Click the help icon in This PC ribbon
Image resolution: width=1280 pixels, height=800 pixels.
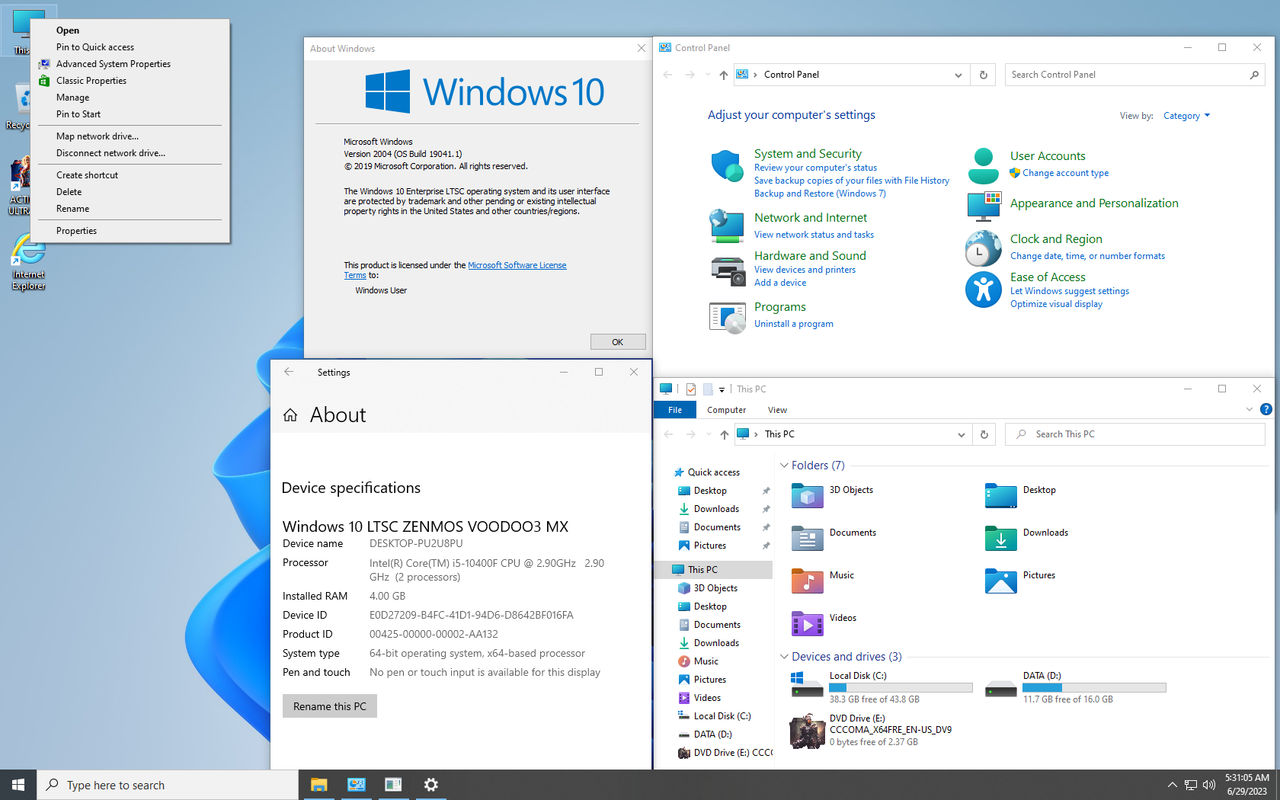click(x=1266, y=409)
